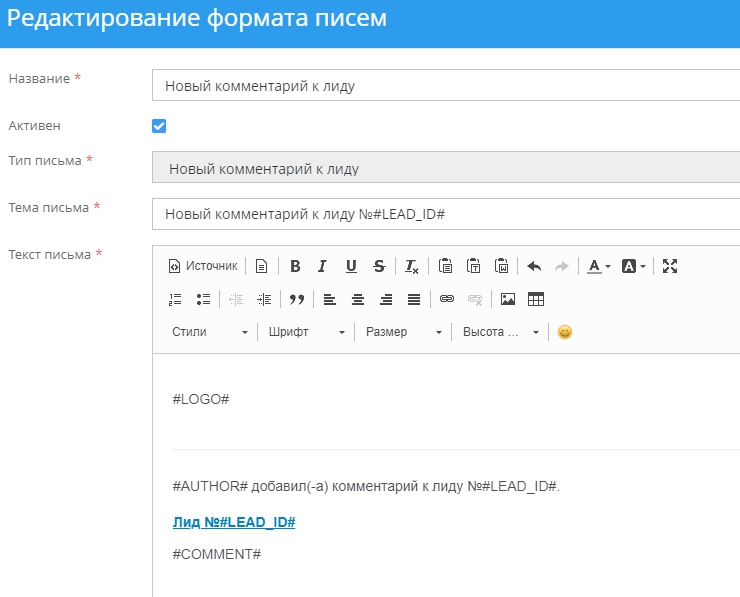Undo the last editing action
The image size is (740, 597).
[x=534, y=266]
